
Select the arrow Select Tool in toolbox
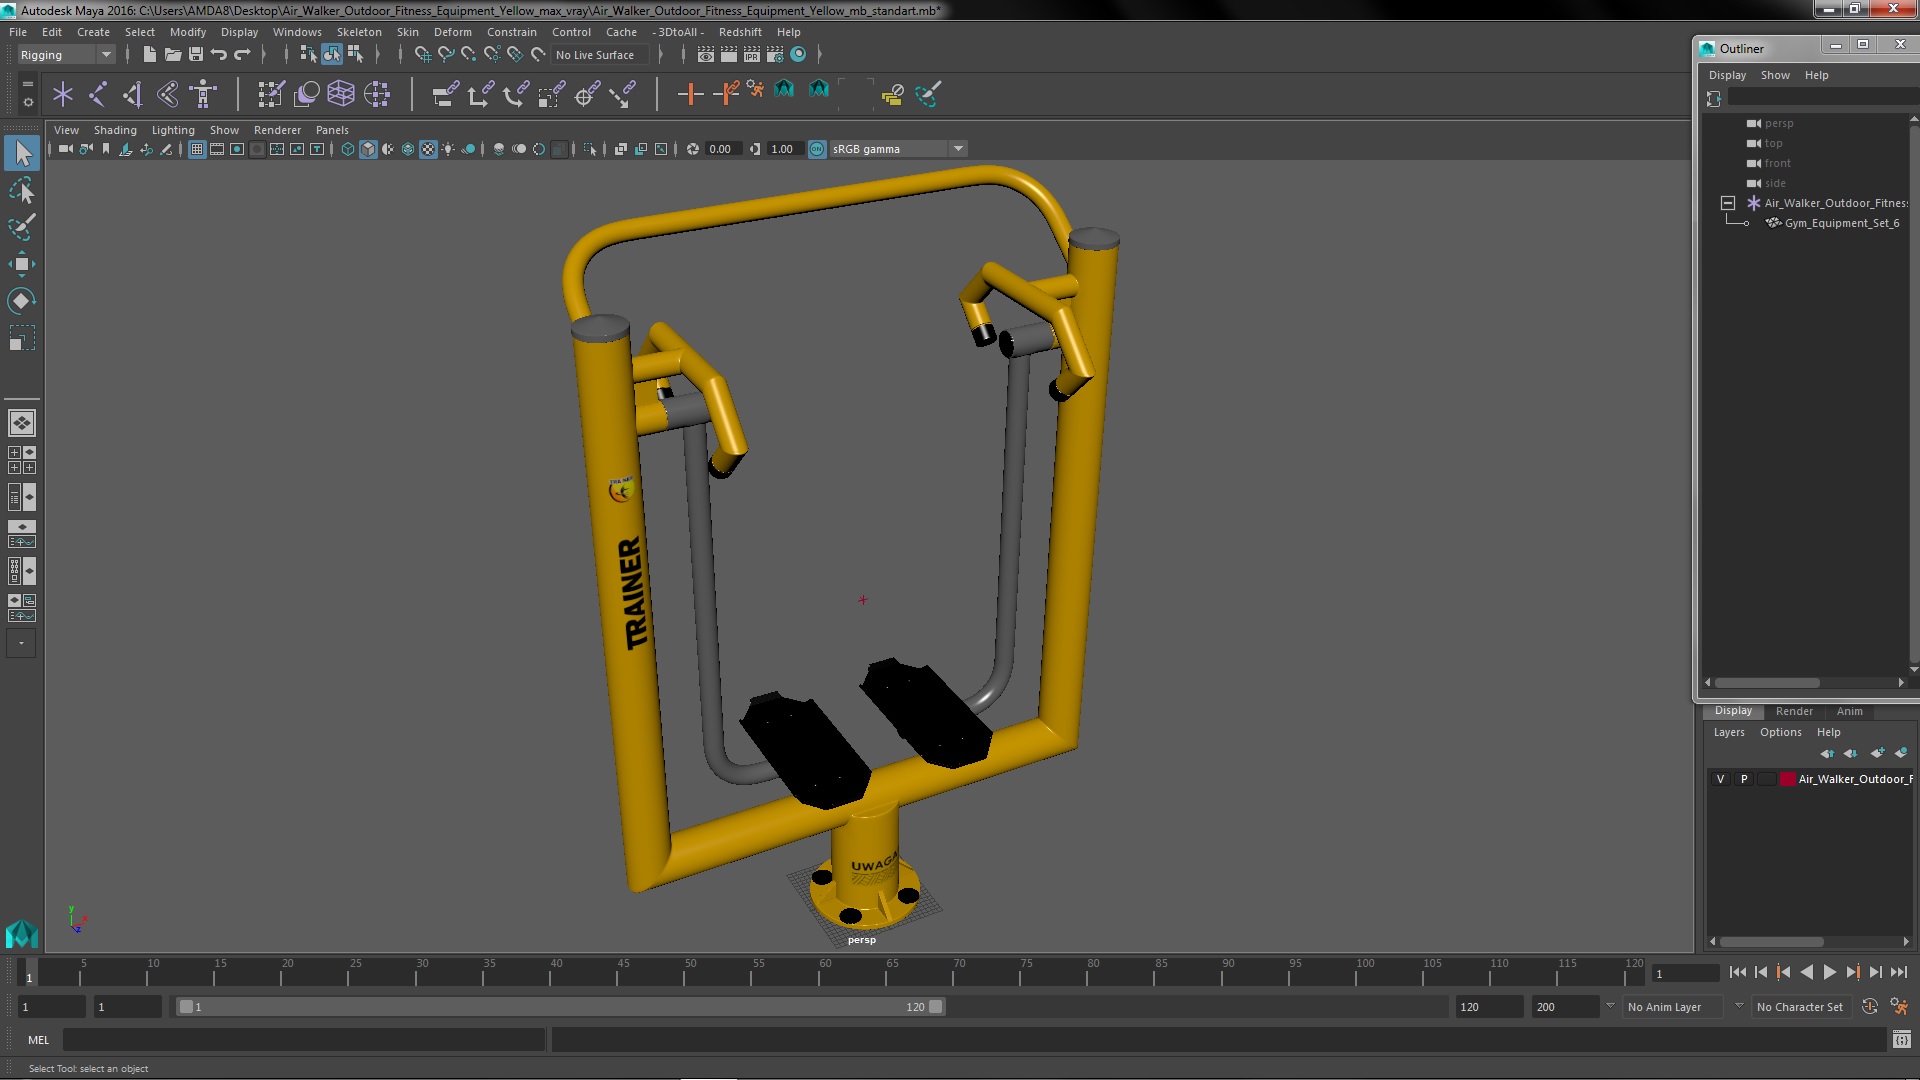point(22,153)
